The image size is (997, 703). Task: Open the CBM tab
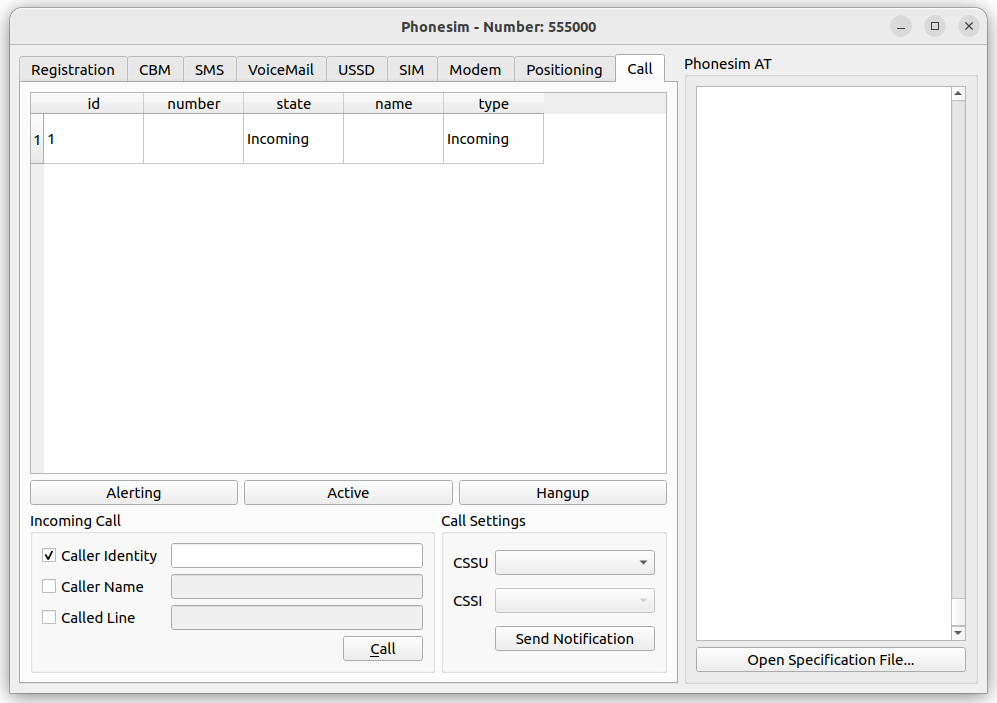click(x=155, y=69)
